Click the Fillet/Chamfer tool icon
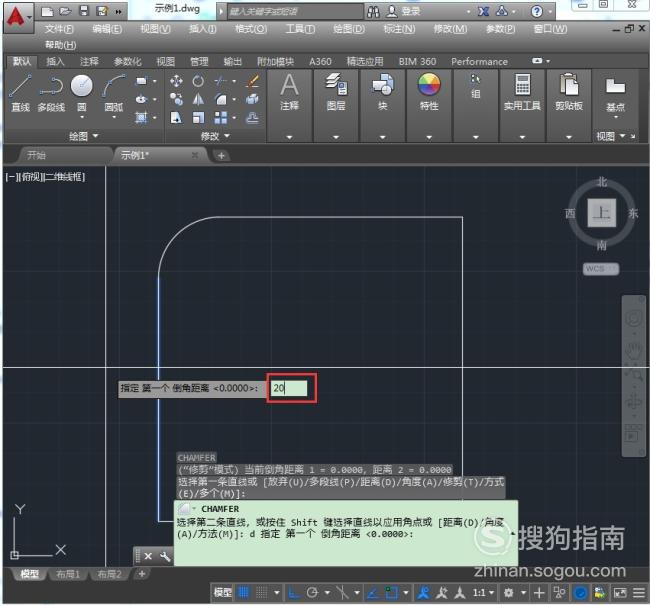 (x=221, y=100)
